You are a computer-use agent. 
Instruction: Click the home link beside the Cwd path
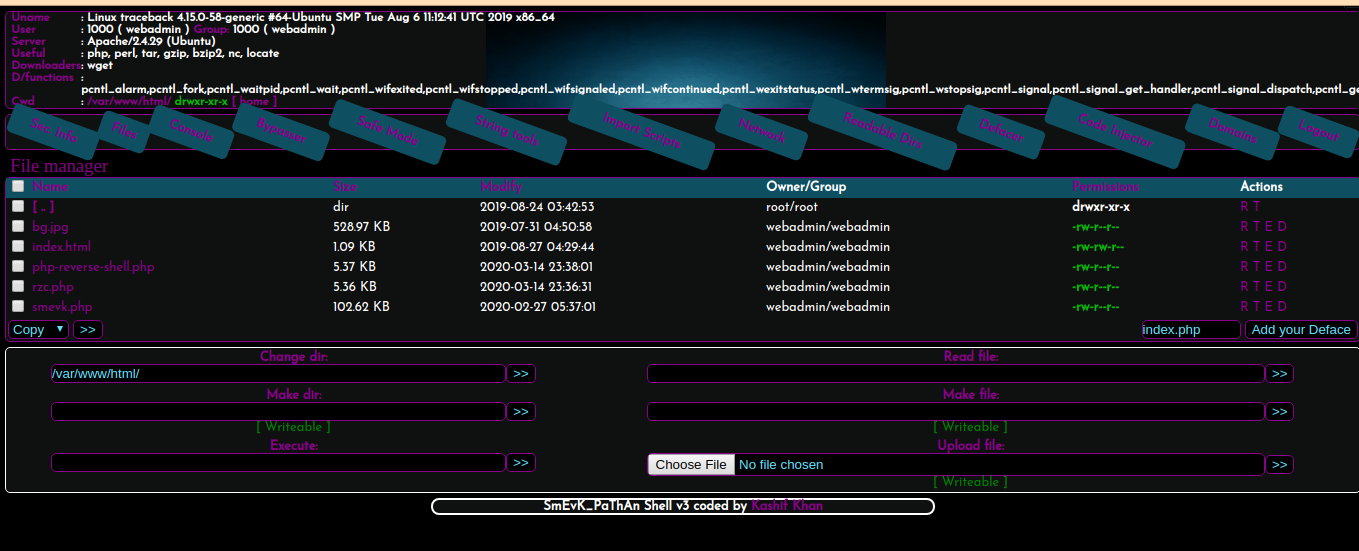[x=254, y=102]
